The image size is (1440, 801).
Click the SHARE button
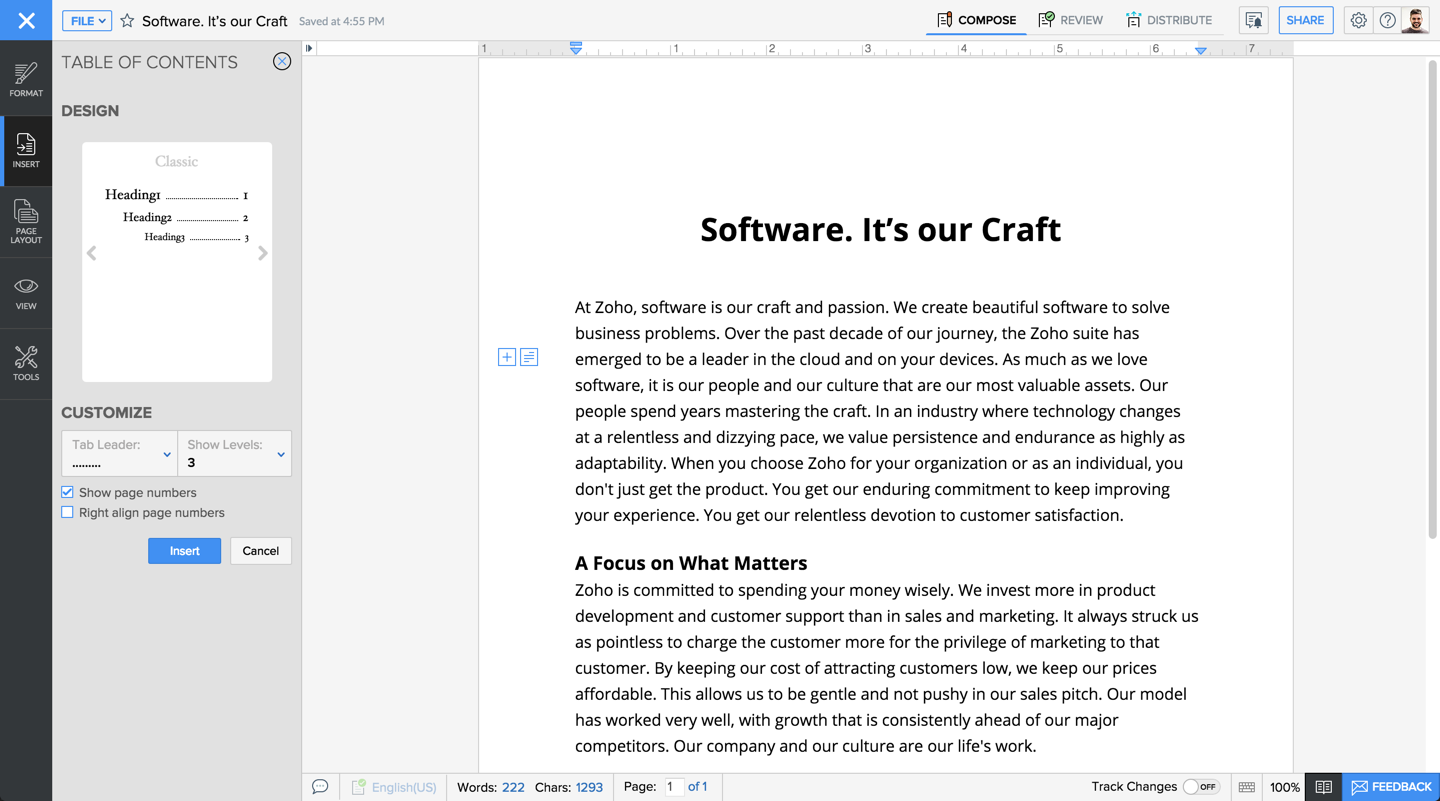pyautogui.click(x=1305, y=20)
